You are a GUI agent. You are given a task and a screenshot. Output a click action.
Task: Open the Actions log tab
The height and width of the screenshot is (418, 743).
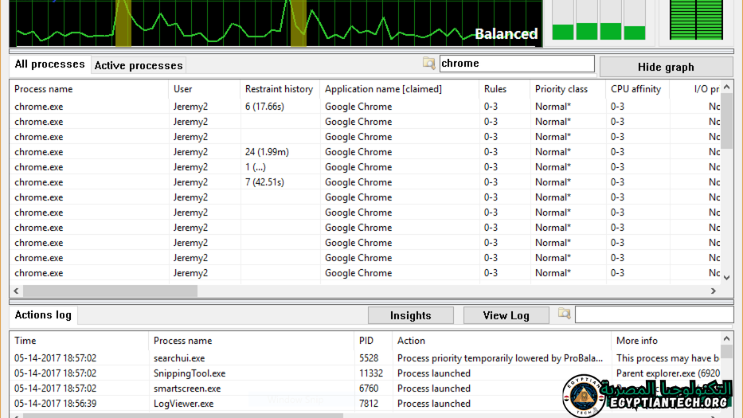(x=43, y=315)
